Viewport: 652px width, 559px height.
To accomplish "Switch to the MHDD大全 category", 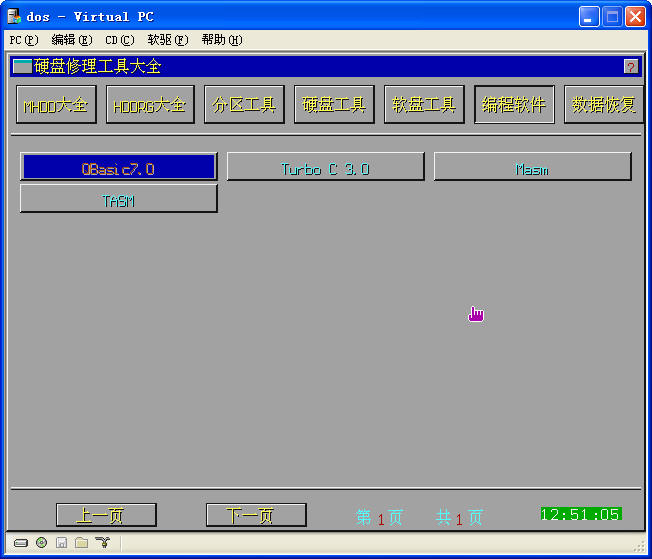I will [56, 104].
